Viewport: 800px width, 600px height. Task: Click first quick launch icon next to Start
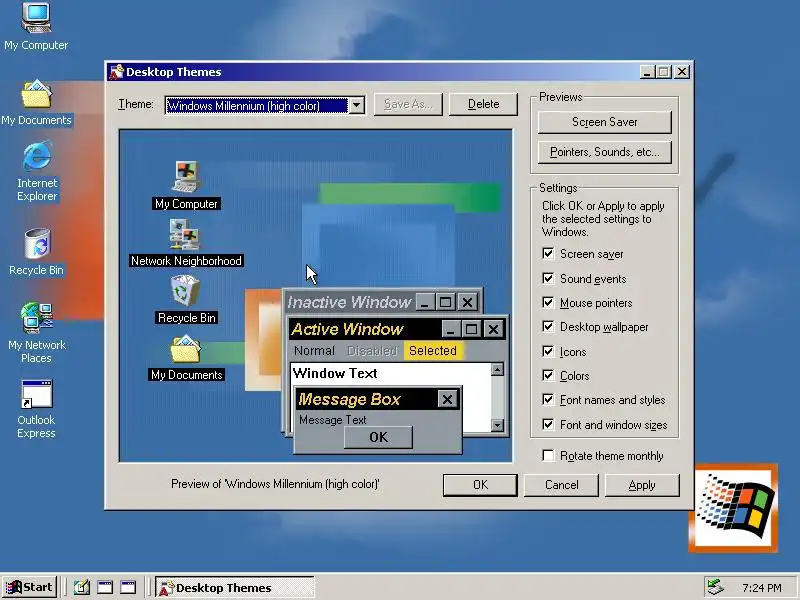point(82,587)
